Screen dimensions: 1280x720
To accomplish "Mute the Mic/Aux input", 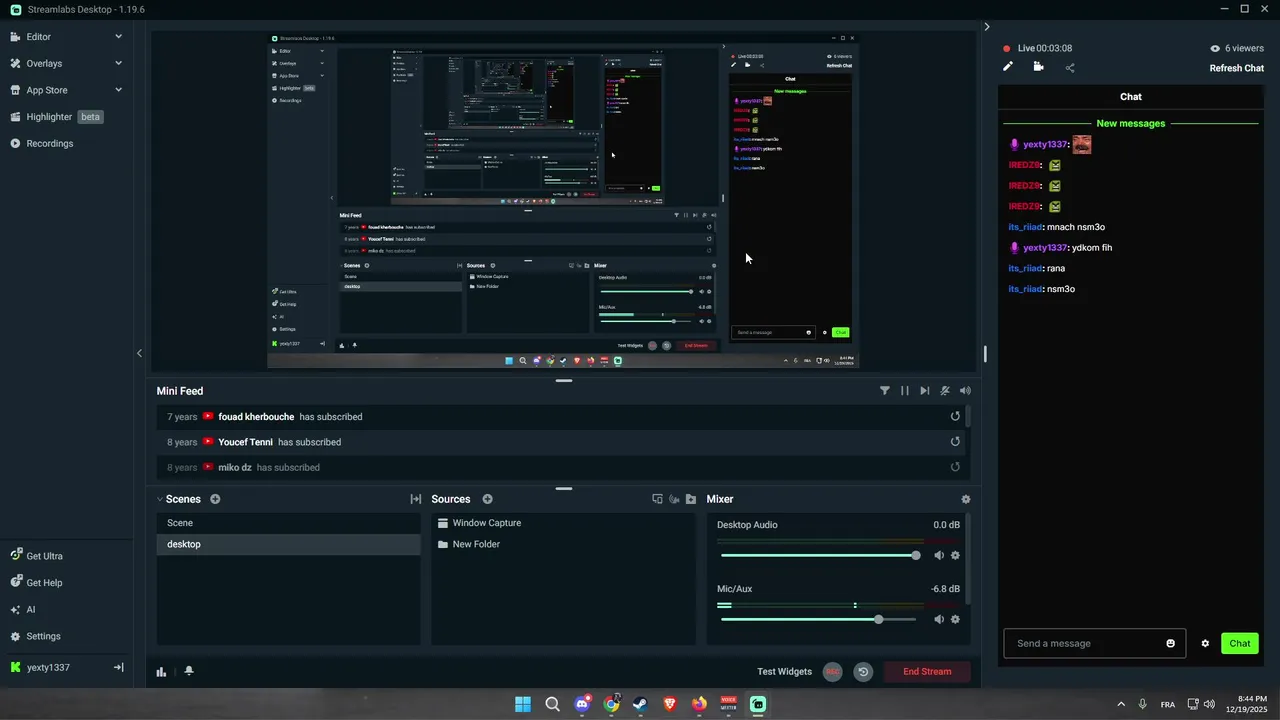I will (939, 619).
